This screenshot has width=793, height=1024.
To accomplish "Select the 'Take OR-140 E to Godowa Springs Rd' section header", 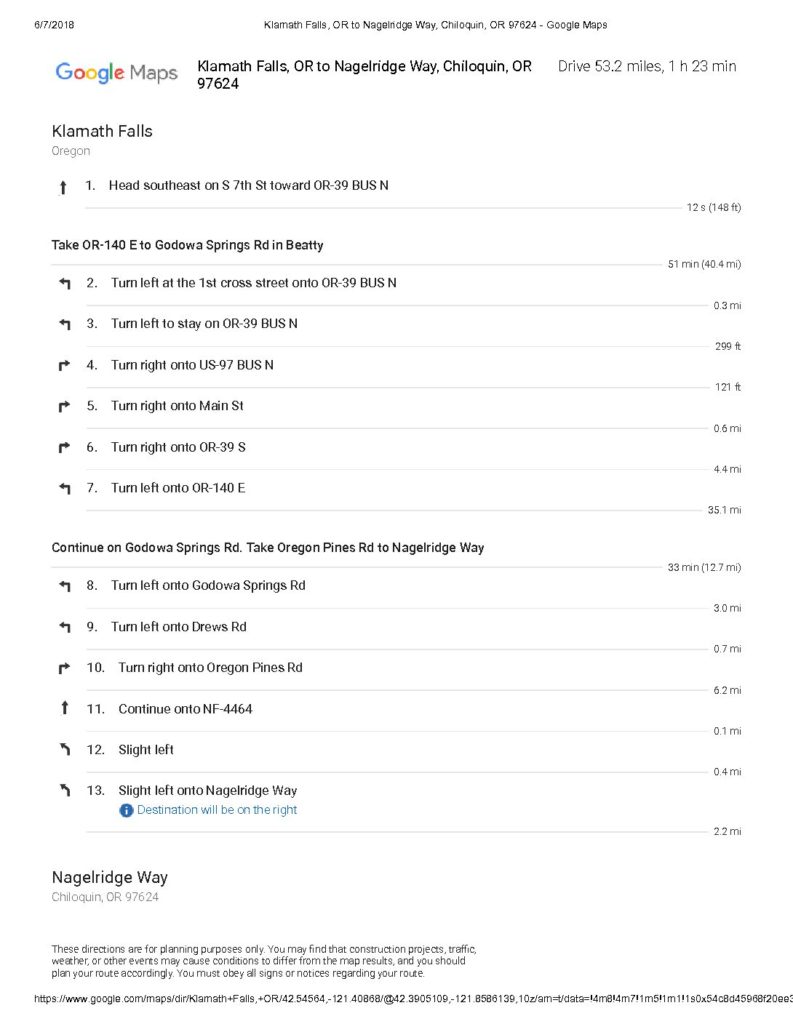I will click(x=187, y=246).
